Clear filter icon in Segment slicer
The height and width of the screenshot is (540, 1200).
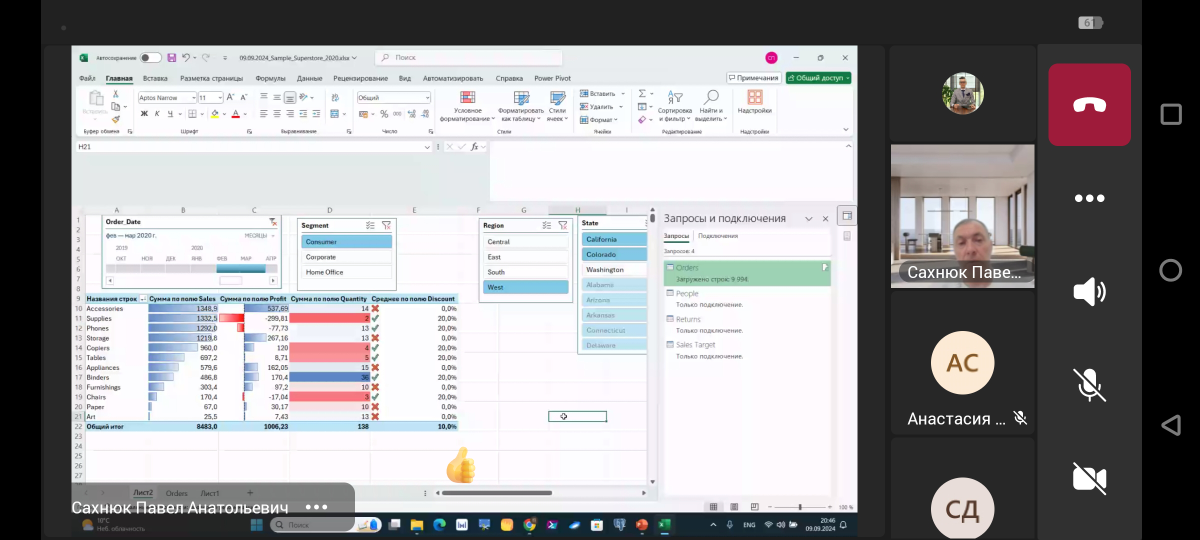tap(386, 226)
